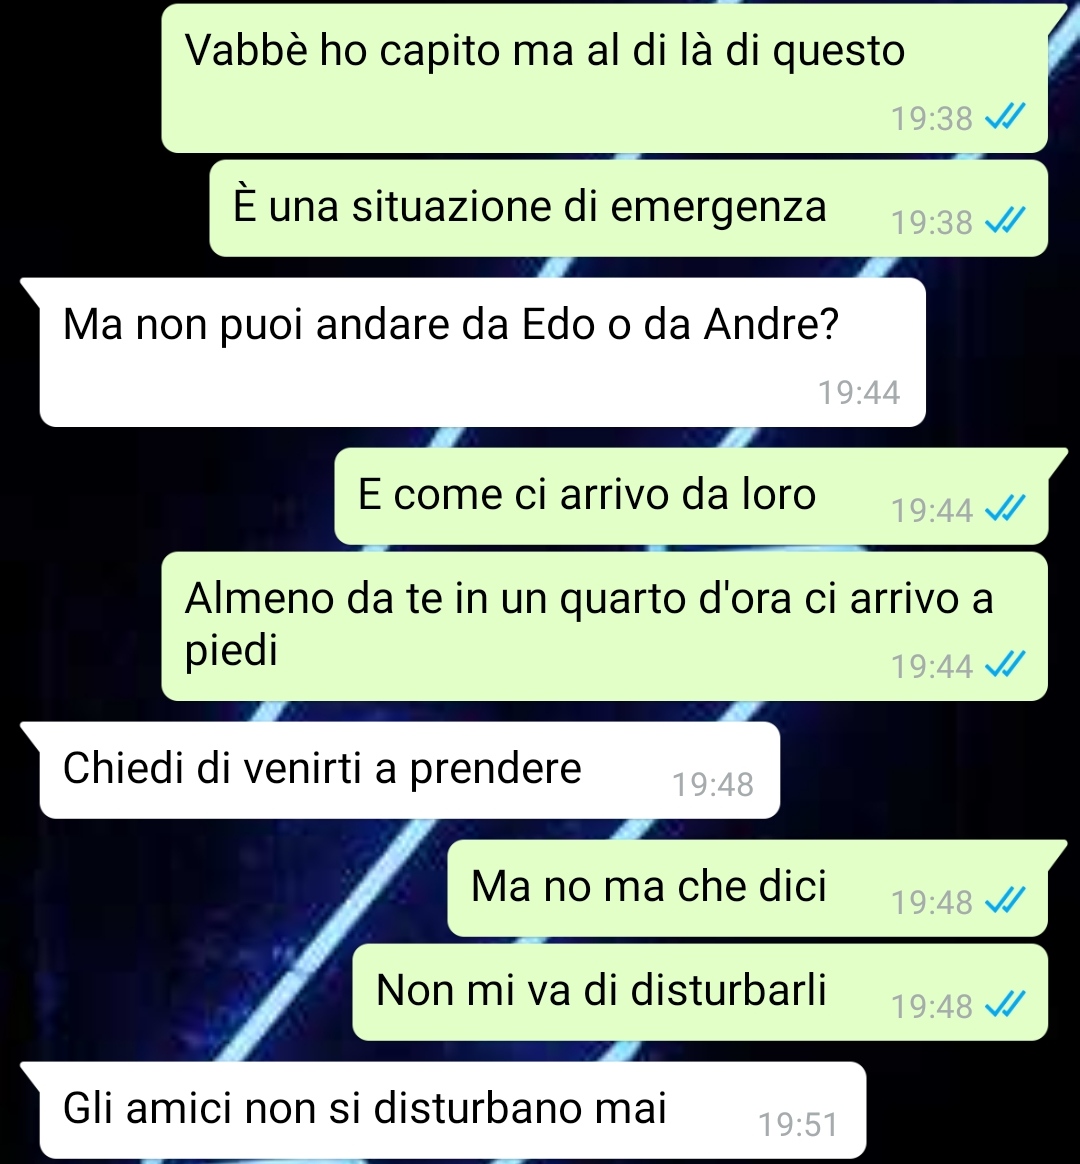This screenshot has height=1164, width=1080.
Task: Tap the dark chat wallpaper beside 'Chiedi di venirti a prendere'
Action: point(928,770)
